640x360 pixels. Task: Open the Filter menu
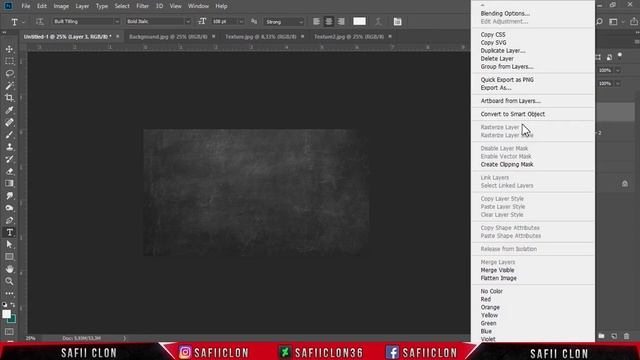(x=142, y=6)
